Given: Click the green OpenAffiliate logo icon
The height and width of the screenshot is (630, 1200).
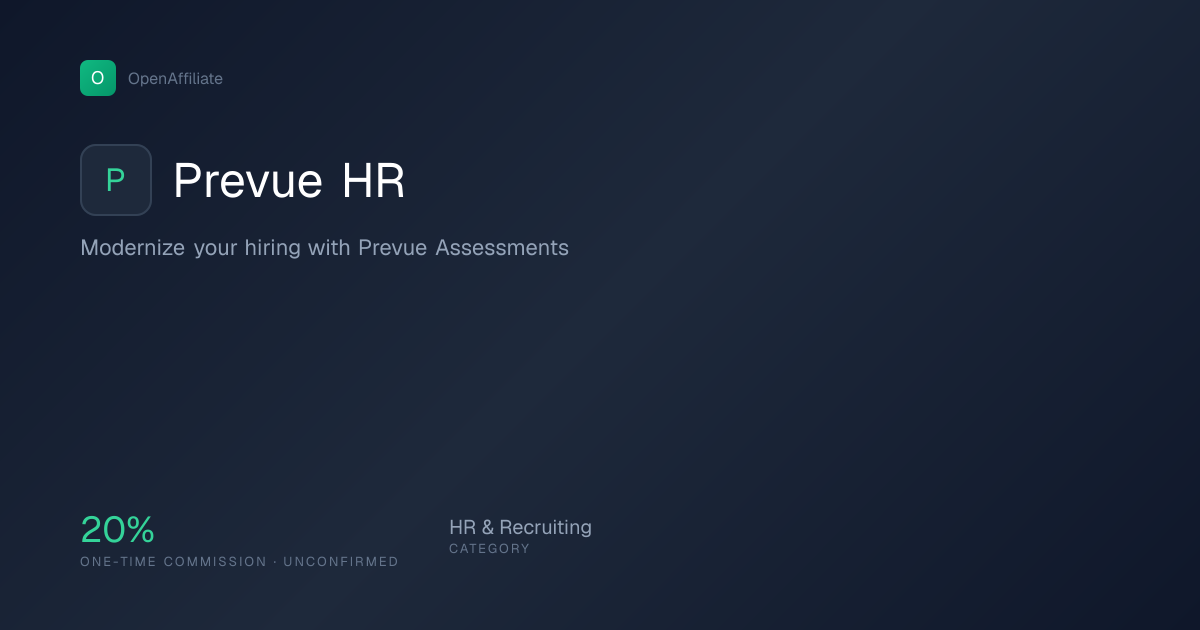Looking at the screenshot, I should 98,78.
